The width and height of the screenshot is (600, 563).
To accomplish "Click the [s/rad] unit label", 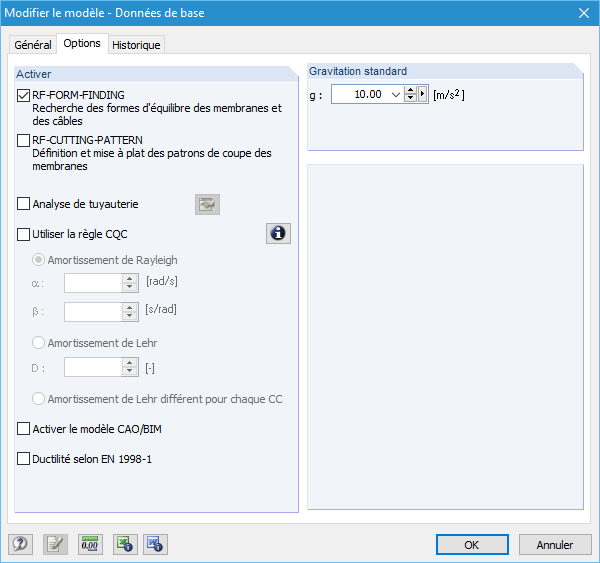I will [161, 309].
